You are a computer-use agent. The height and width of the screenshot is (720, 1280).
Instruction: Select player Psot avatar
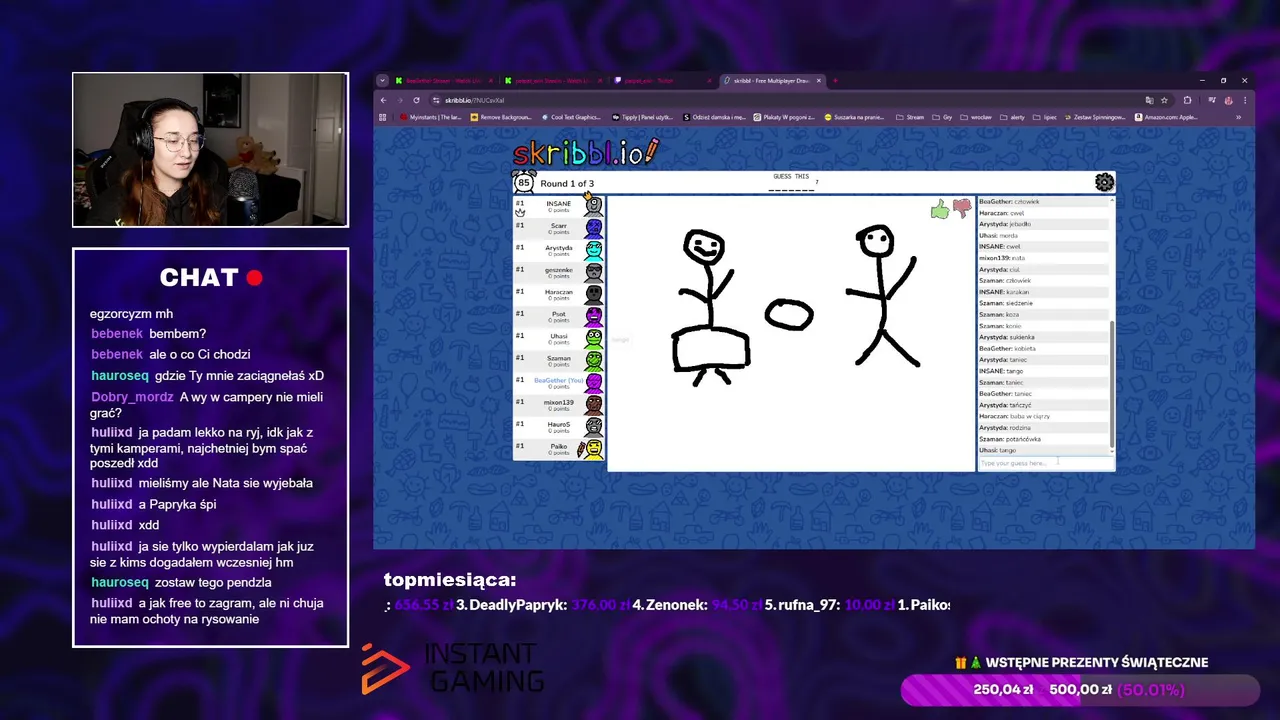coord(593,316)
